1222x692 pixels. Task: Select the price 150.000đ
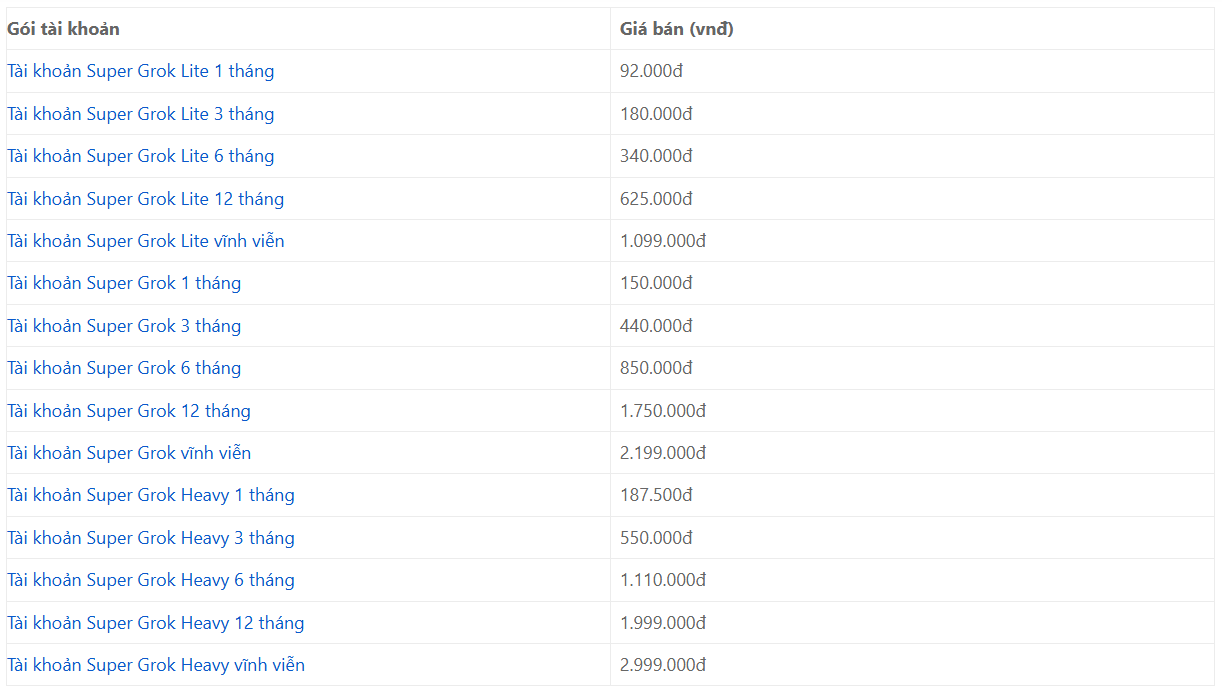(657, 283)
